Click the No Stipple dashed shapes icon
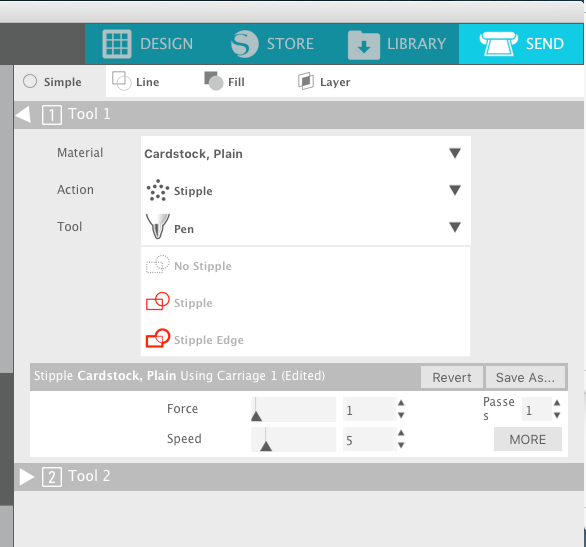The image size is (586, 547). (157, 264)
